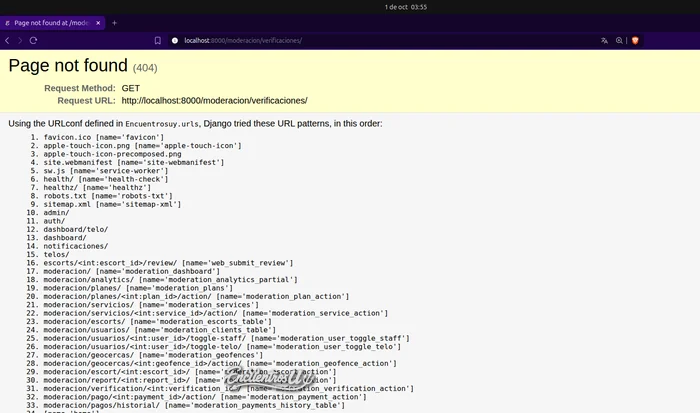Click the 'moderacion/ [name='moderation_dashboard']' row
Screen dimensions: 700x413
coord(132,271)
